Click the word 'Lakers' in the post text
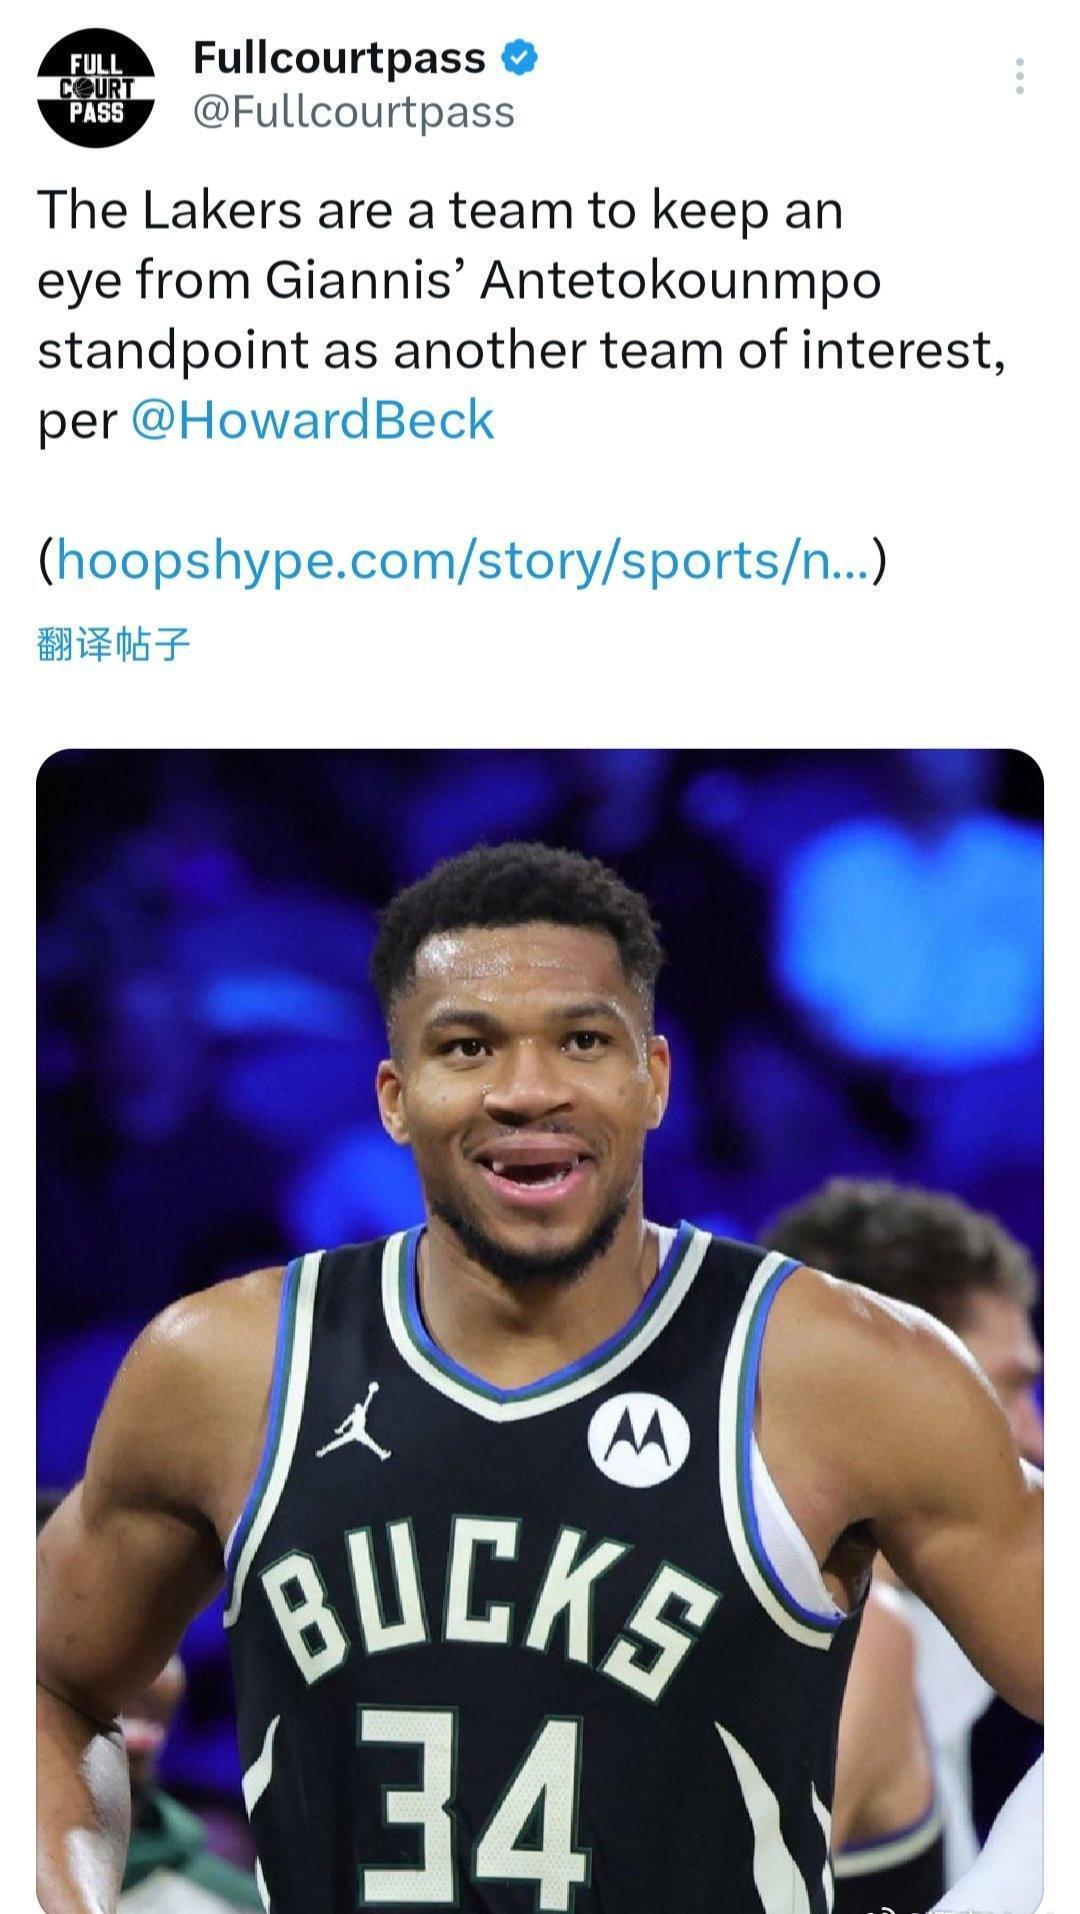The image size is (1080, 1914). (221, 211)
